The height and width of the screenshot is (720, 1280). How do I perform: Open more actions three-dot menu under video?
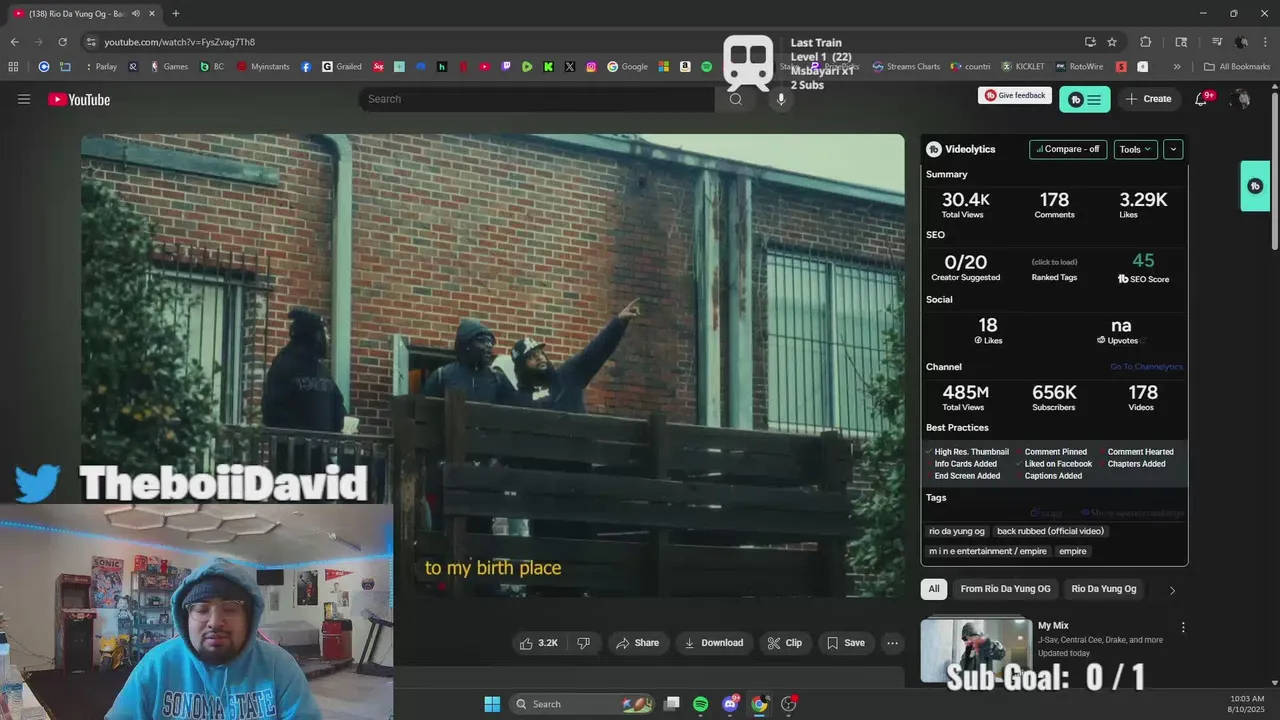[x=893, y=643]
